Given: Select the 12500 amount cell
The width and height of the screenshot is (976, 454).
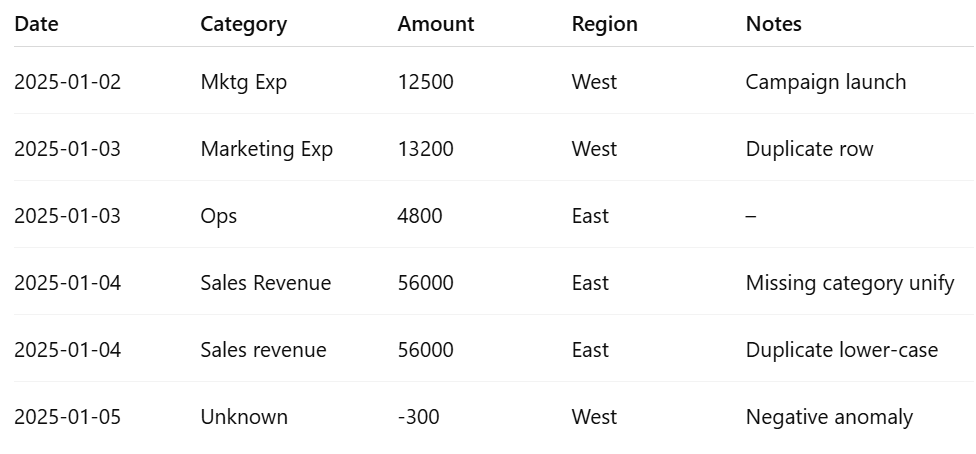Looking at the screenshot, I should click(425, 82).
